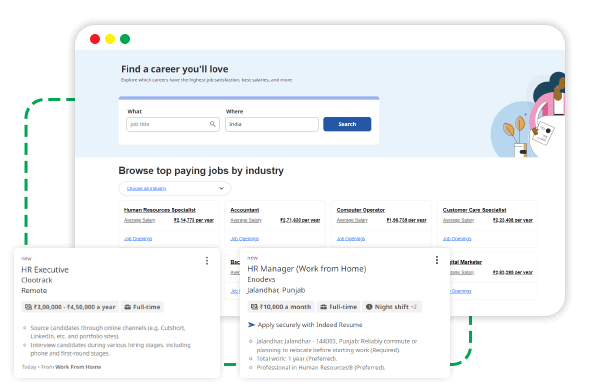The image size is (590, 391).
Task: Open the Choose an industry dropdown
Action: (175, 189)
